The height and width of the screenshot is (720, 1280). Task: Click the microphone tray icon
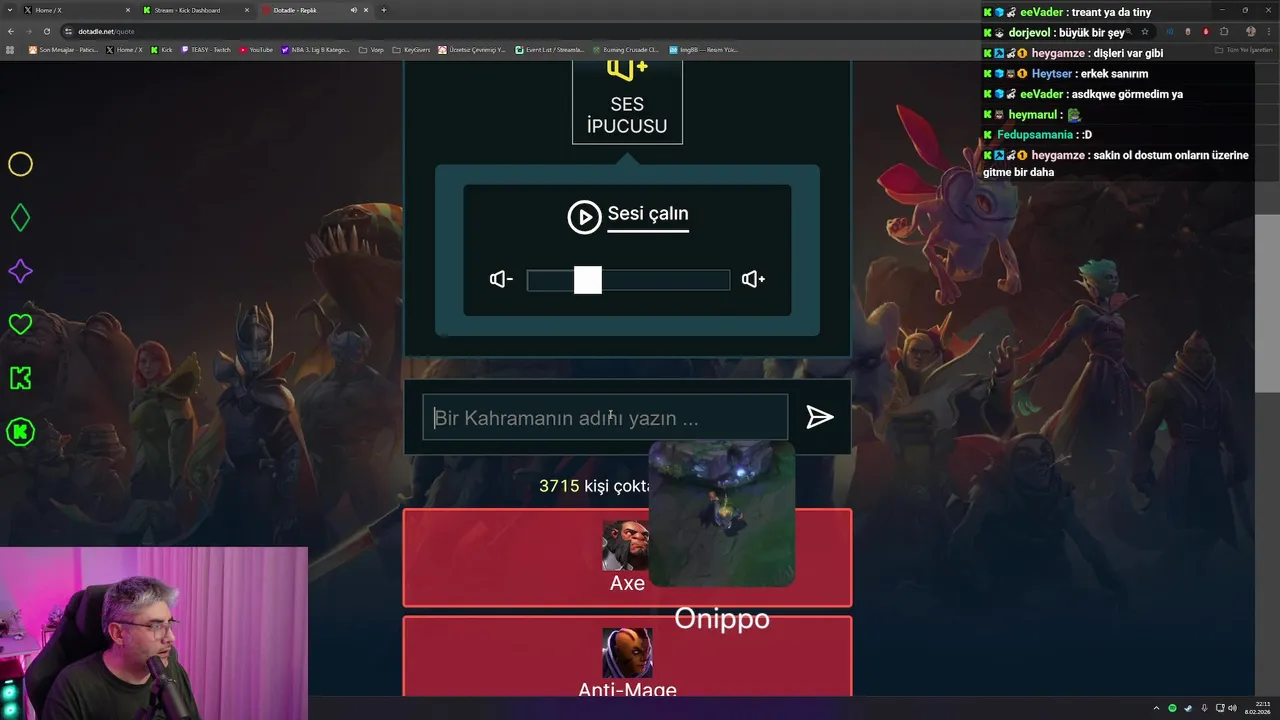click(1204, 708)
